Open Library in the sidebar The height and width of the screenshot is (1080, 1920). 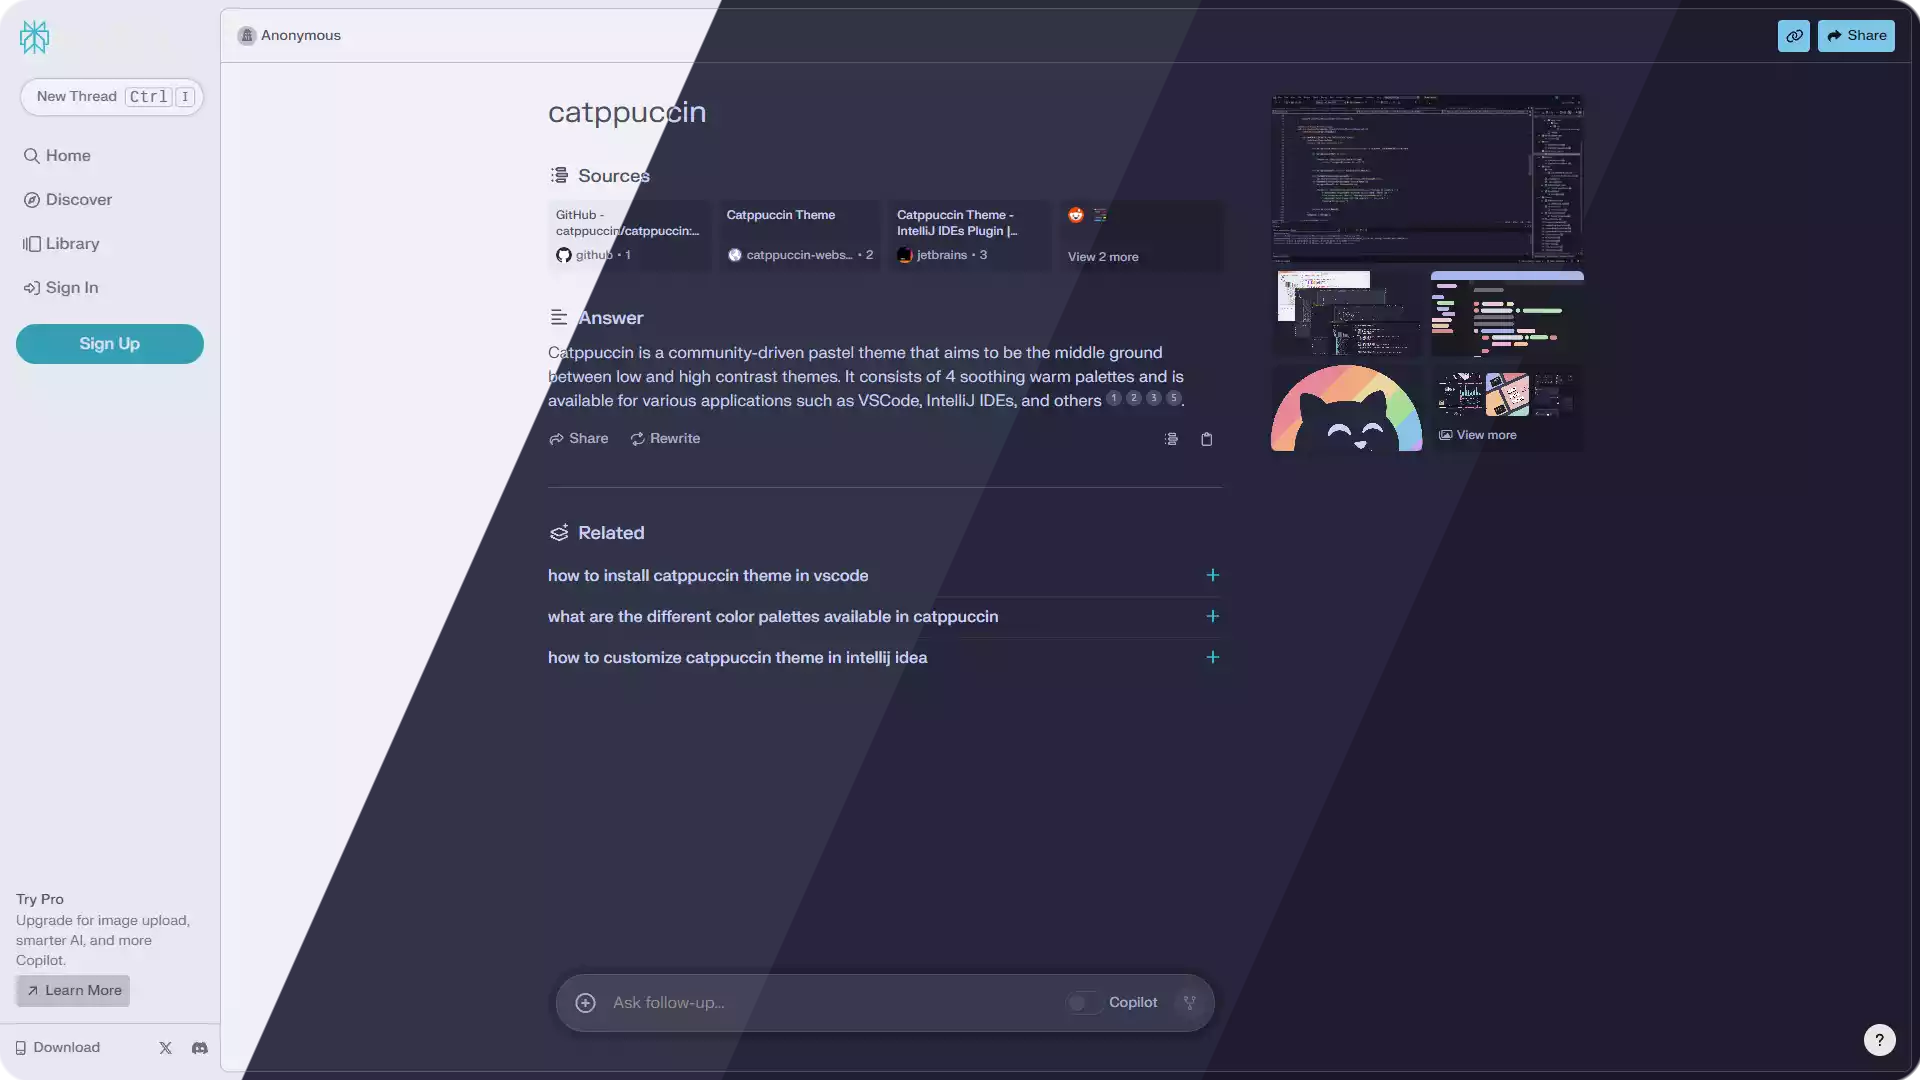point(61,244)
